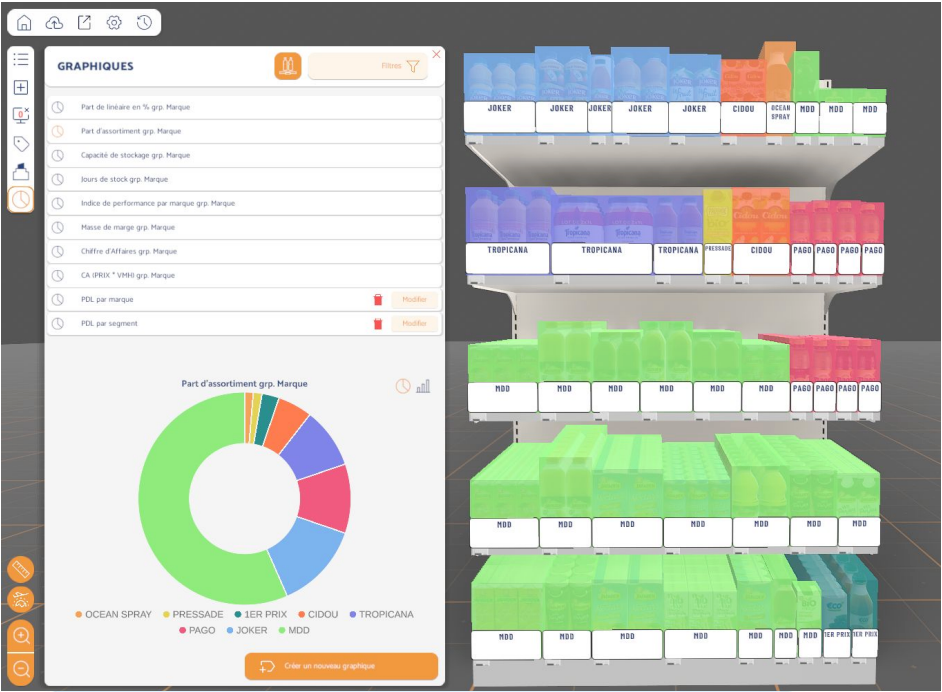The height and width of the screenshot is (692, 942).
Task: Delete the PDL par segment chart
Action: pos(378,324)
